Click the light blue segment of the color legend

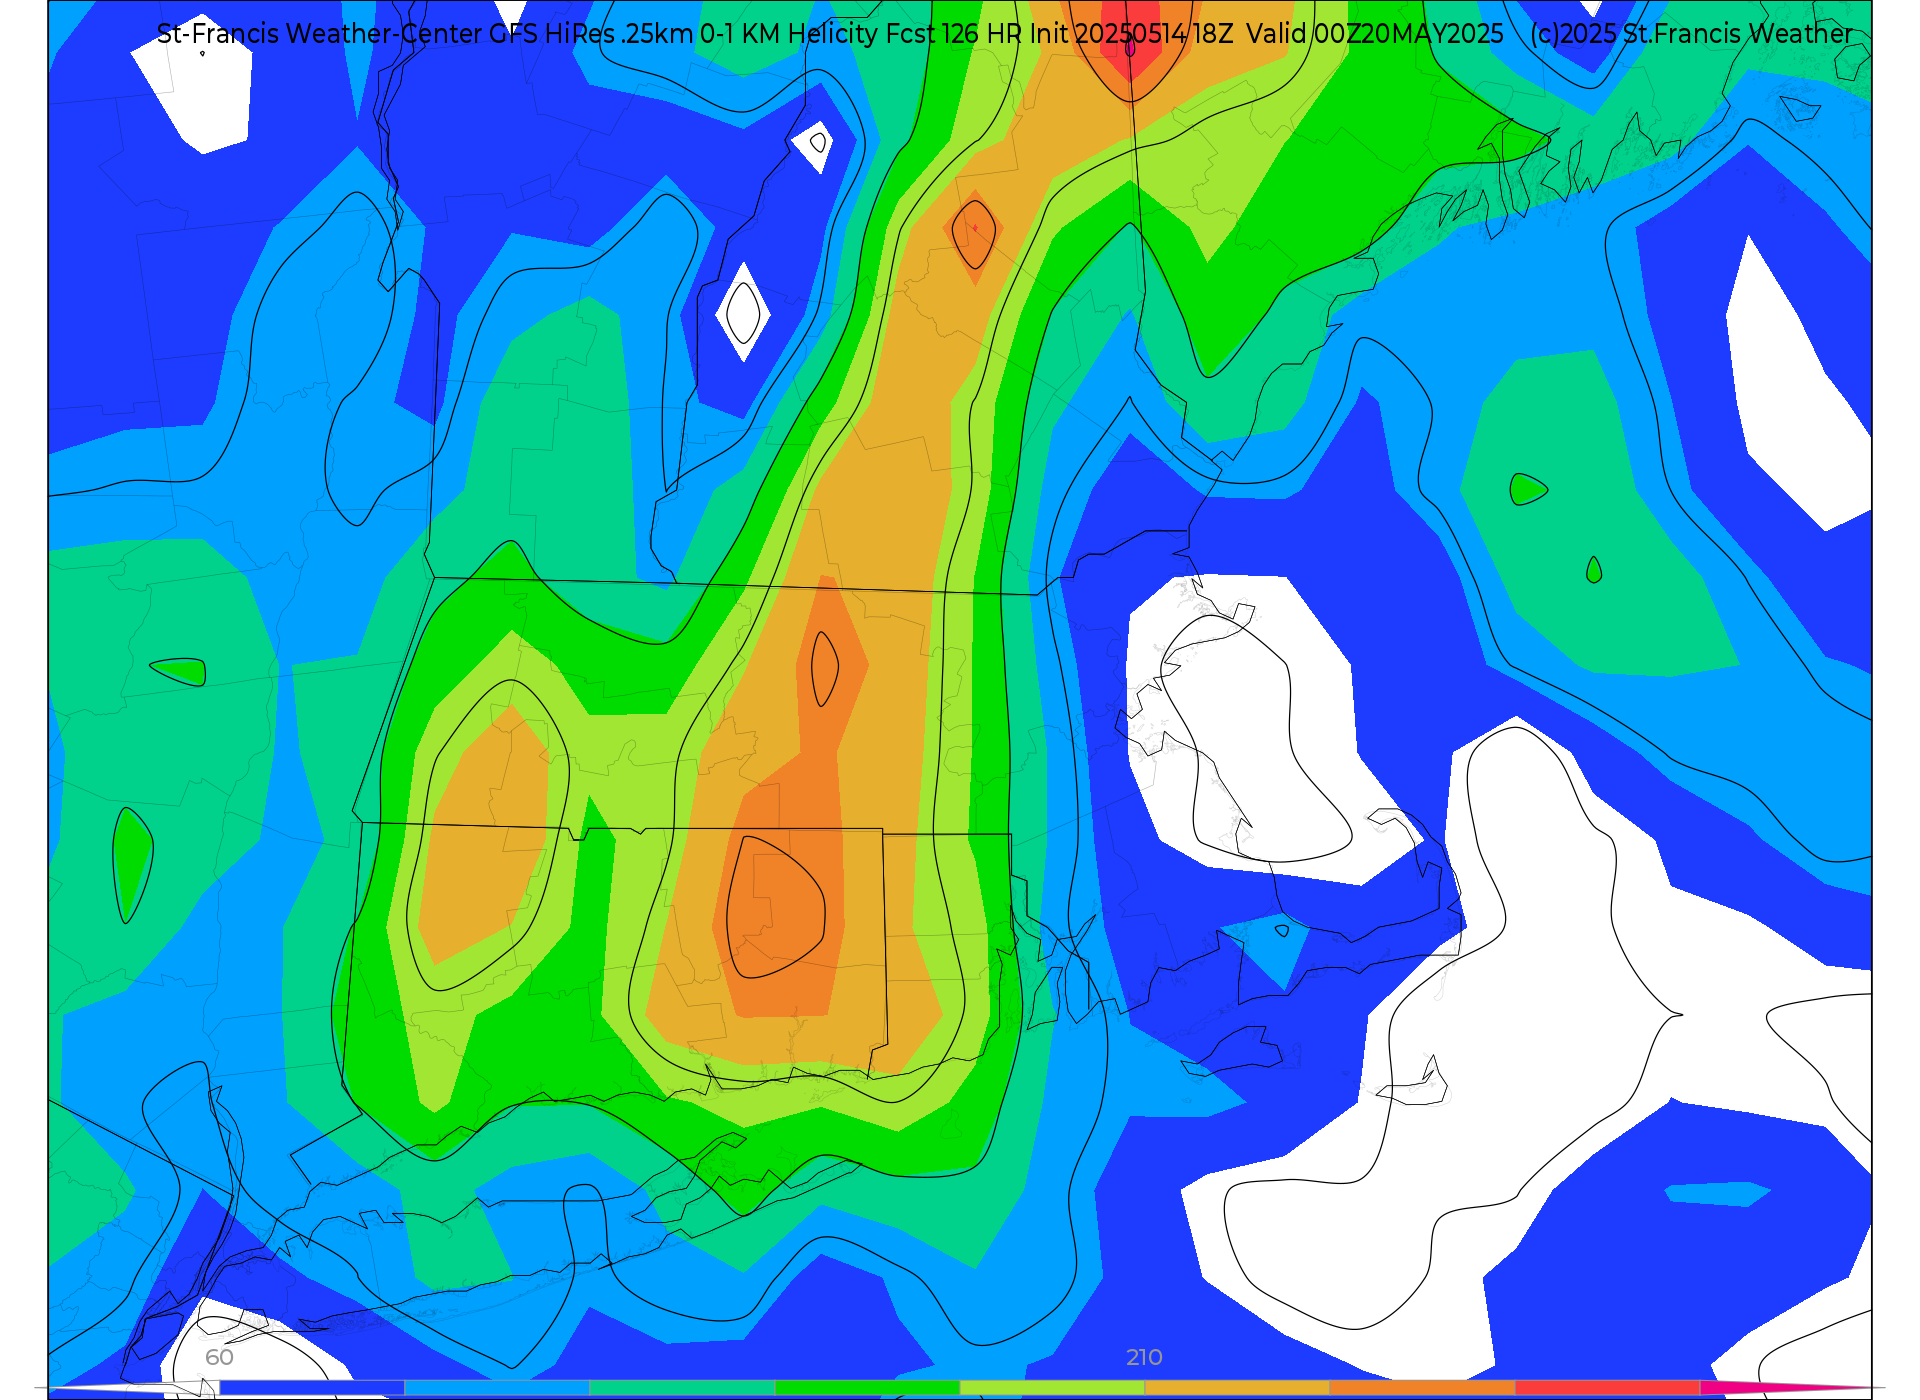pos(496,1387)
